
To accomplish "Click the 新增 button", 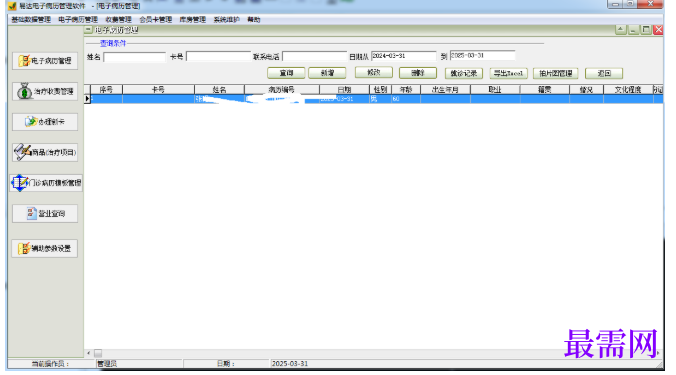I will pyautogui.click(x=327, y=73).
